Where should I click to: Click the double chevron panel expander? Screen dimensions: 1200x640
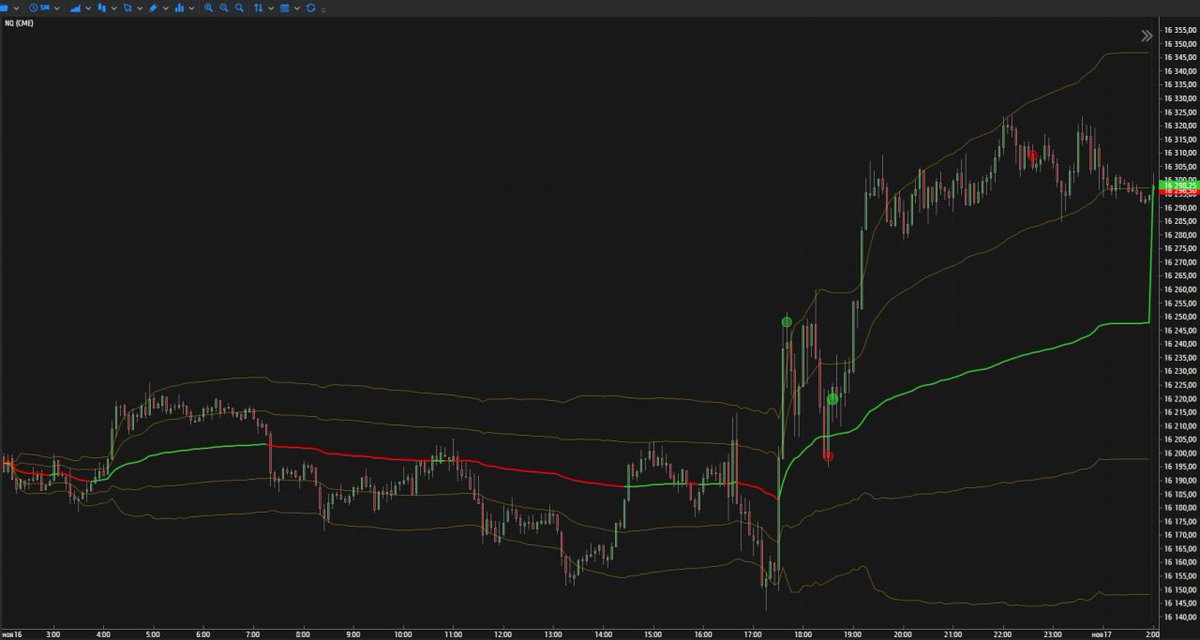(x=1147, y=36)
